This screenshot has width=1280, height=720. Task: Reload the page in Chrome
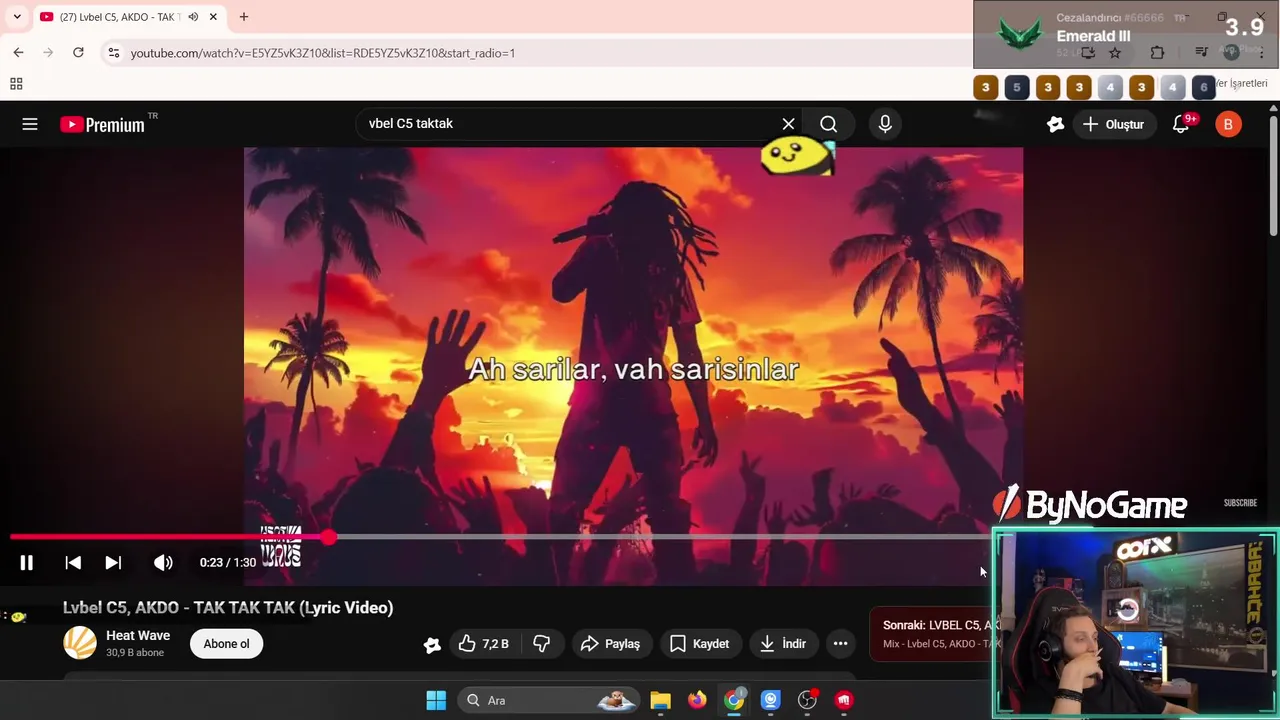tap(78, 52)
